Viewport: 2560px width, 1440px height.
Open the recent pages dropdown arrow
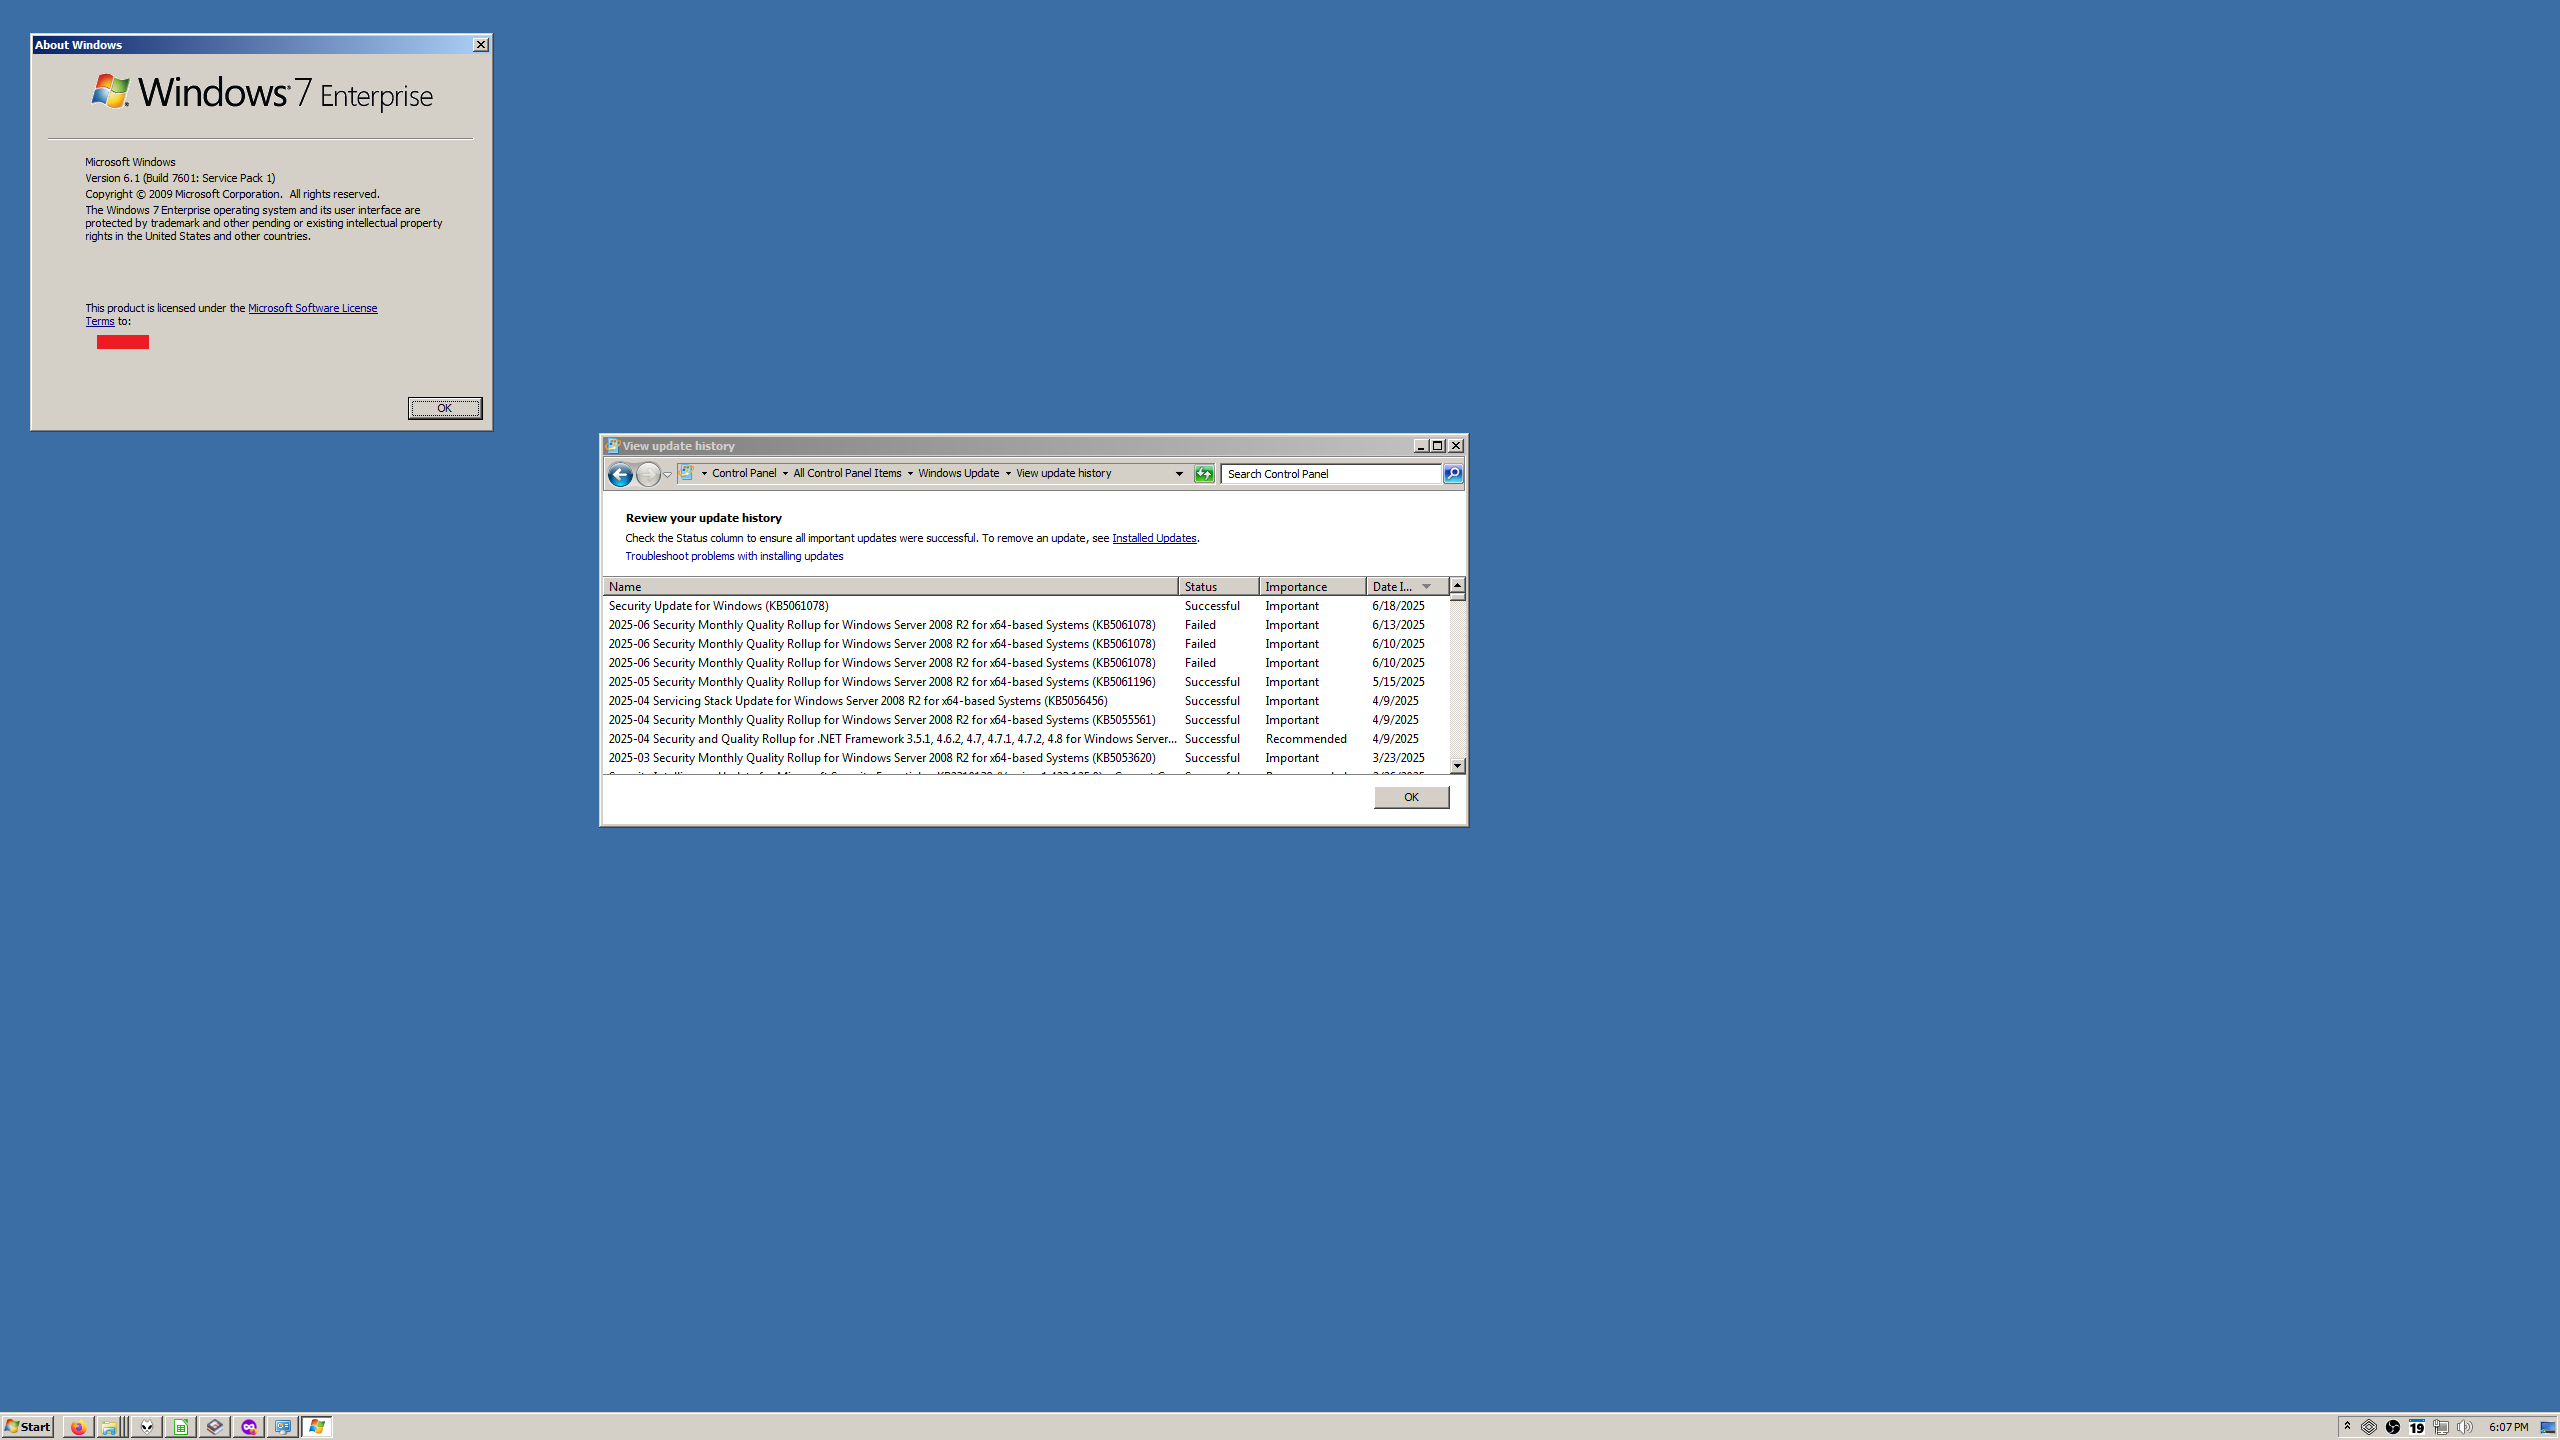[667, 475]
